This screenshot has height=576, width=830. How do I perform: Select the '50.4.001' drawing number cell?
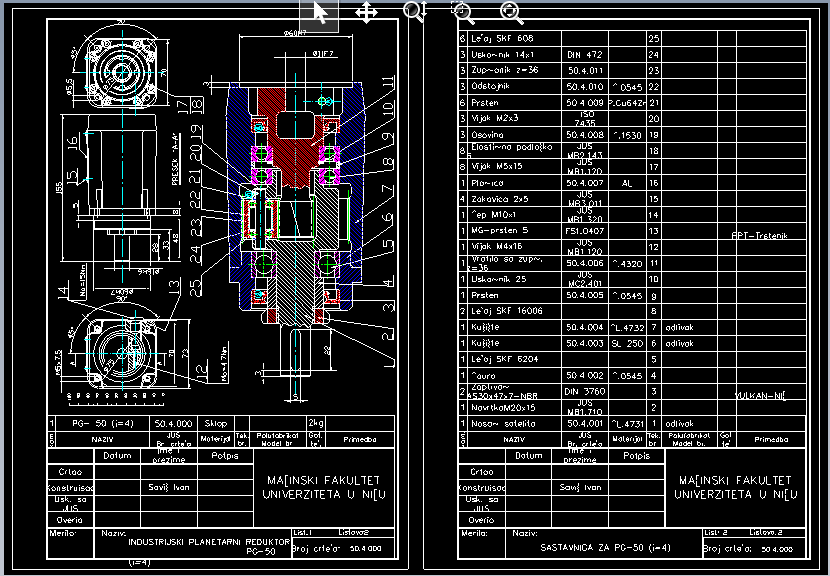[584, 424]
